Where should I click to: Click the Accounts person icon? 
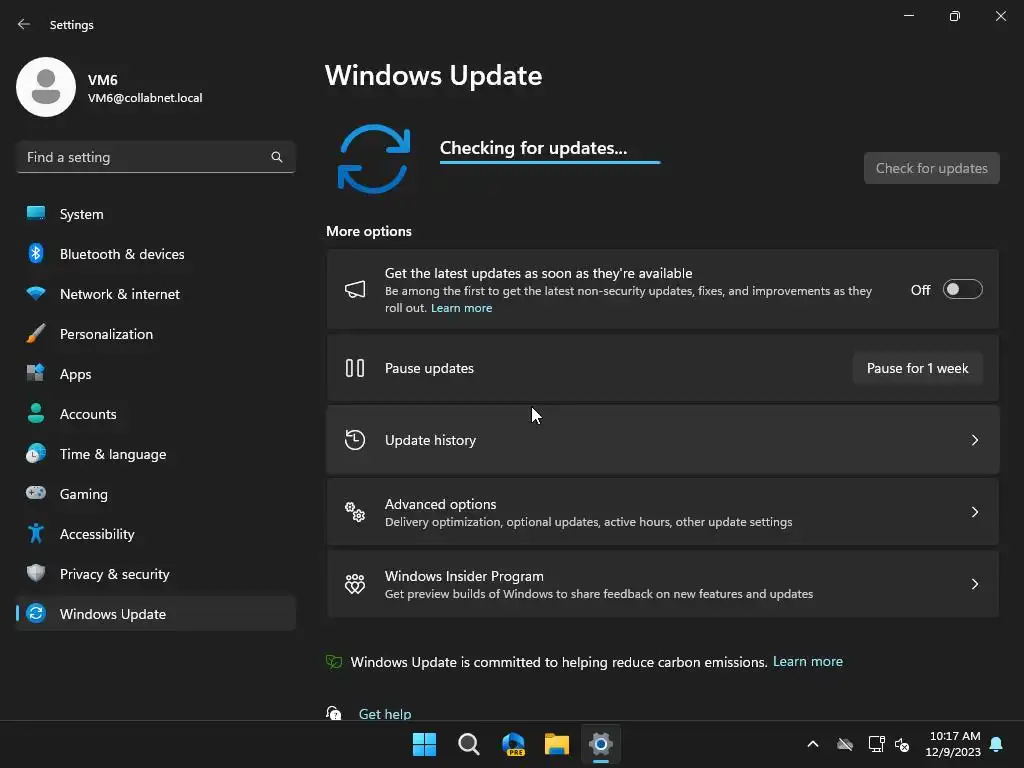click(x=36, y=413)
